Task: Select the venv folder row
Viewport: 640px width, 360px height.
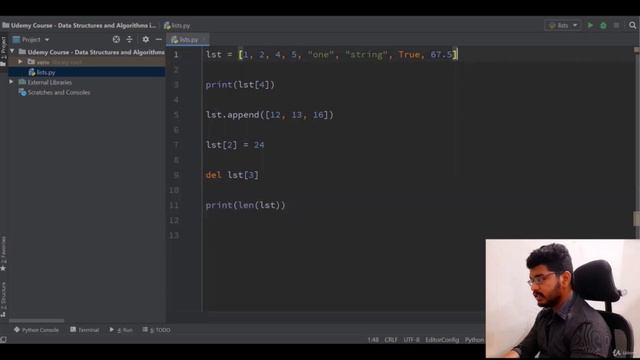Action: click(x=87, y=62)
